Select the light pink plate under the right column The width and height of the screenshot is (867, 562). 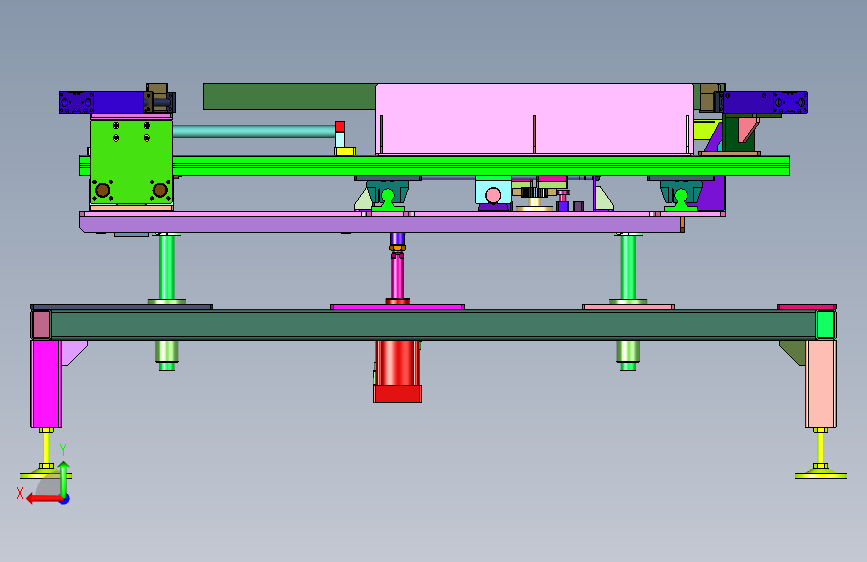point(628,307)
